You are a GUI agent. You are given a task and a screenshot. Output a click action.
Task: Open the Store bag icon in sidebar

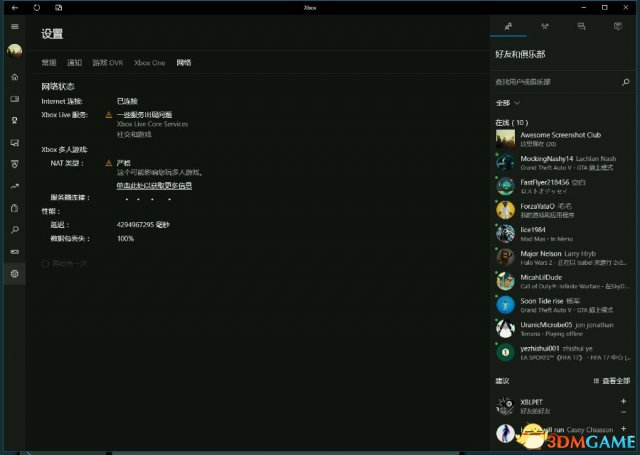[x=15, y=208]
